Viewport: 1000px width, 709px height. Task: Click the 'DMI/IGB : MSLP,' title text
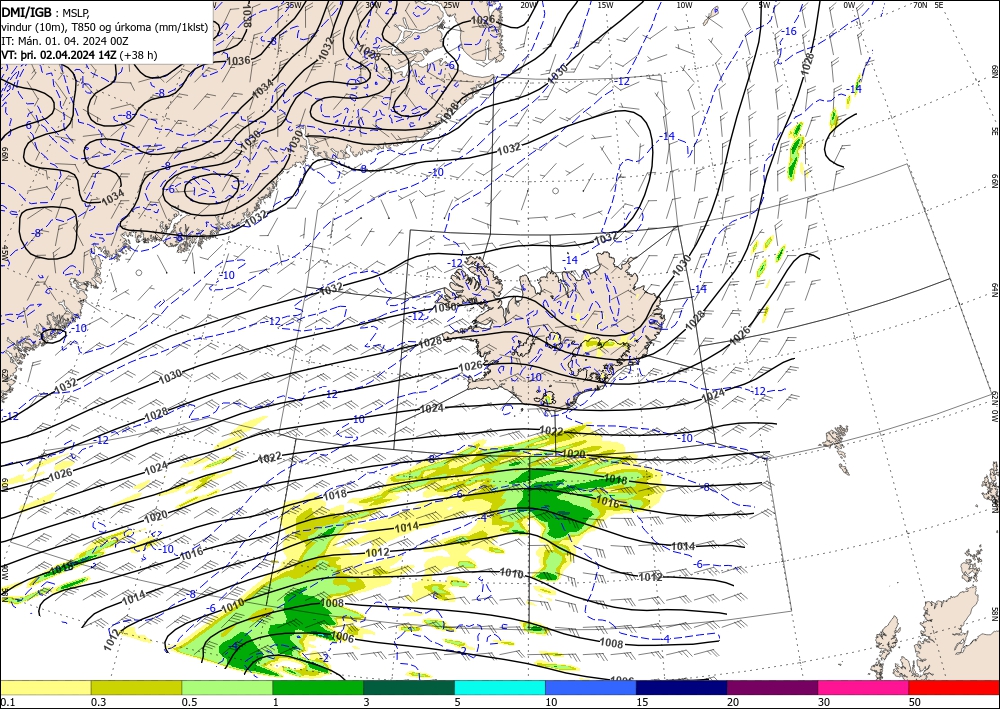point(45,11)
